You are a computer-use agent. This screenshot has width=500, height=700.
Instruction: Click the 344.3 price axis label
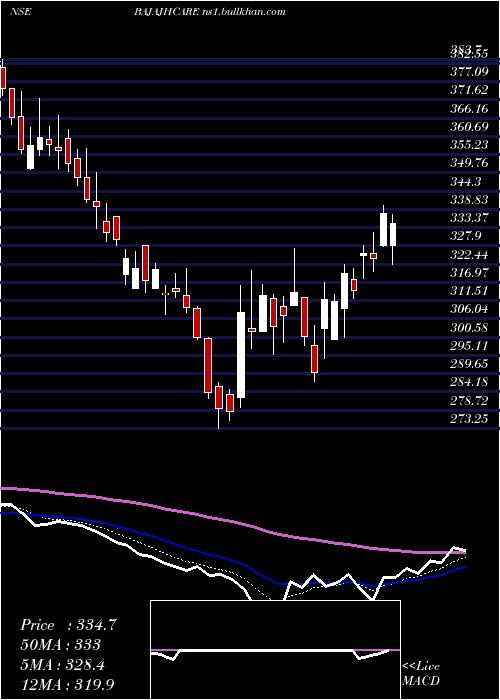click(x=468, y=181)
